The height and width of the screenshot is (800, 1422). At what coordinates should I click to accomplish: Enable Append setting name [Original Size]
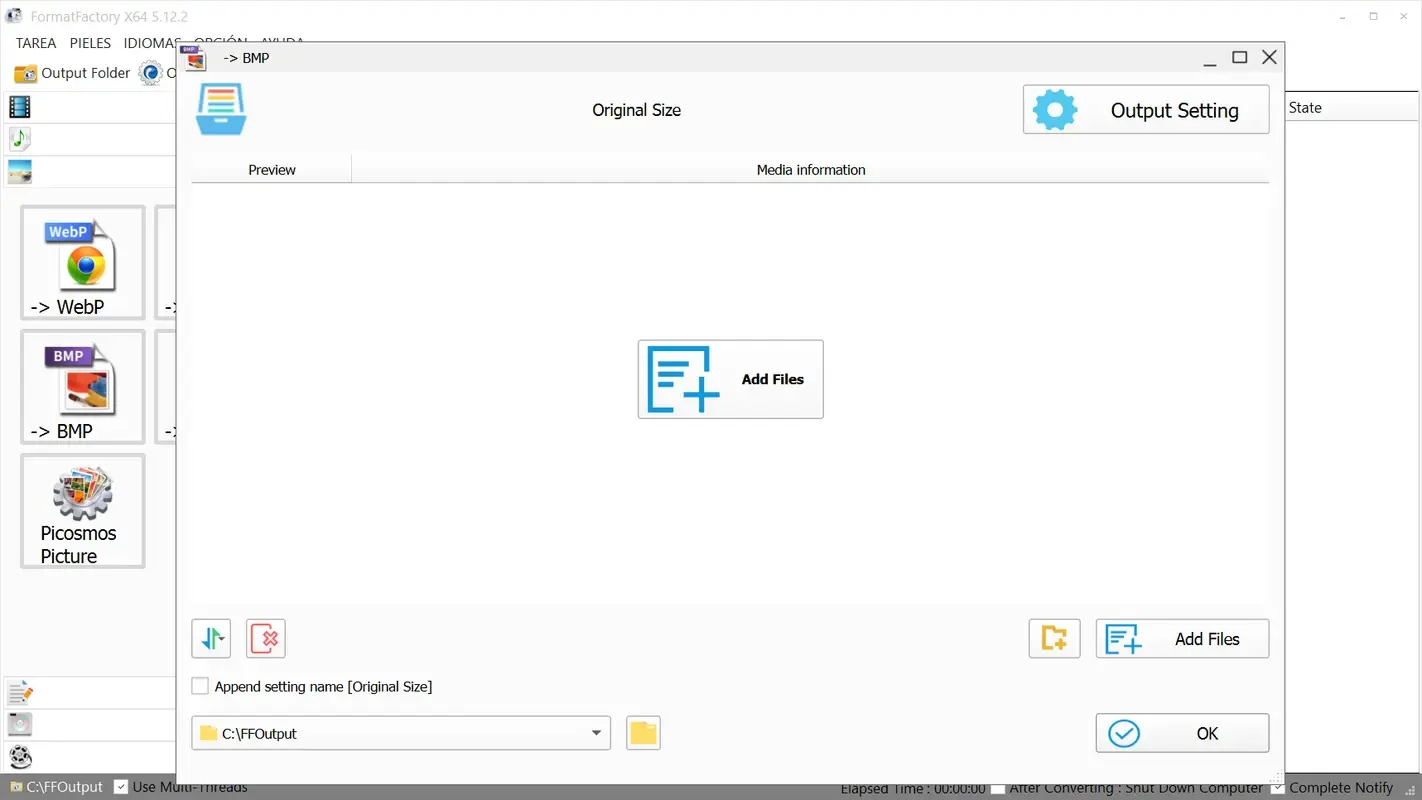pyautogui.click(x=199, y=686)
